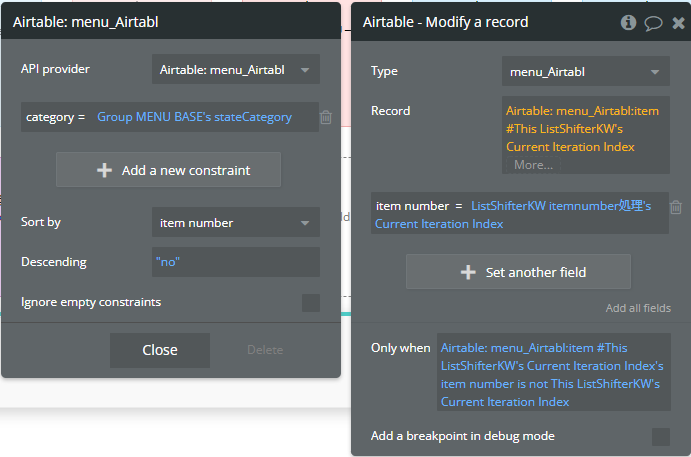Enable Add a breakpoint in debug mode

pyautogui.click(x=661, y=437)
